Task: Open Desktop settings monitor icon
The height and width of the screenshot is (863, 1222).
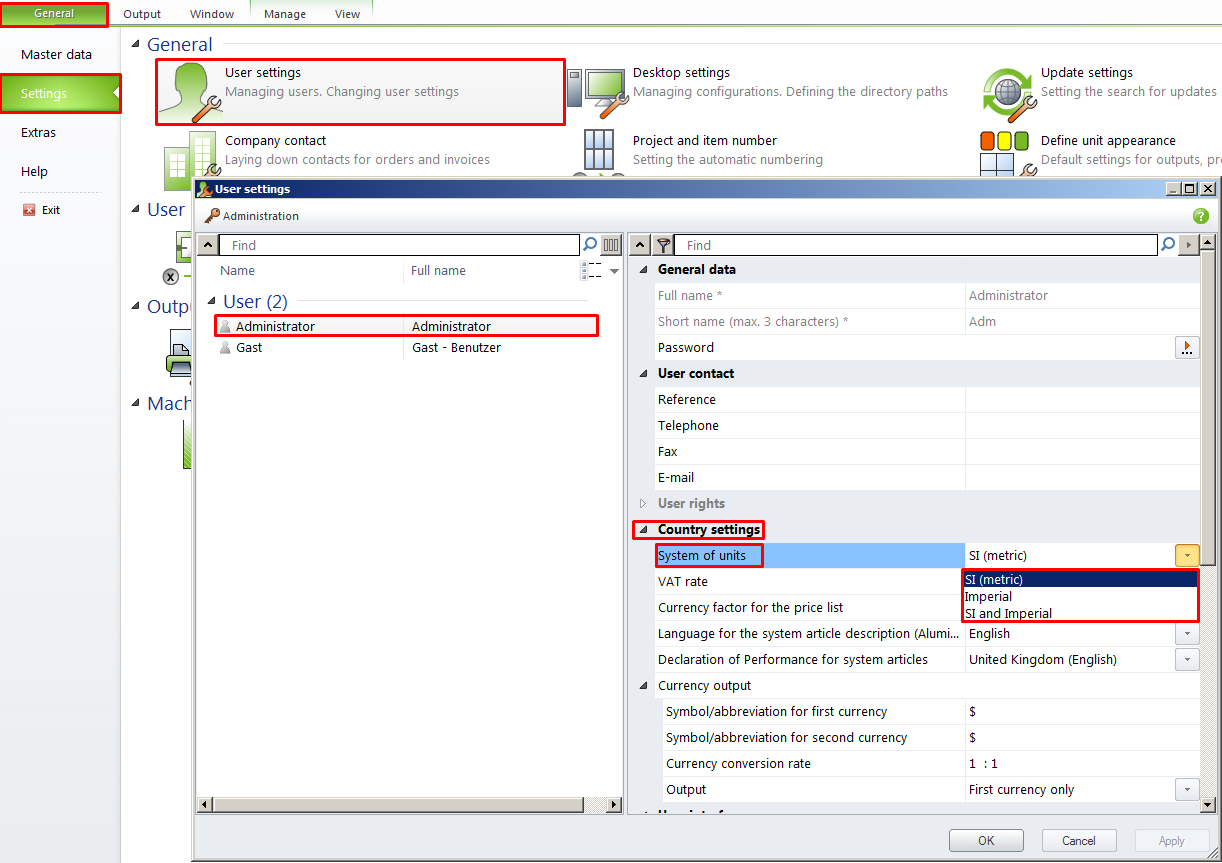Action: click(x=598, y=90)
